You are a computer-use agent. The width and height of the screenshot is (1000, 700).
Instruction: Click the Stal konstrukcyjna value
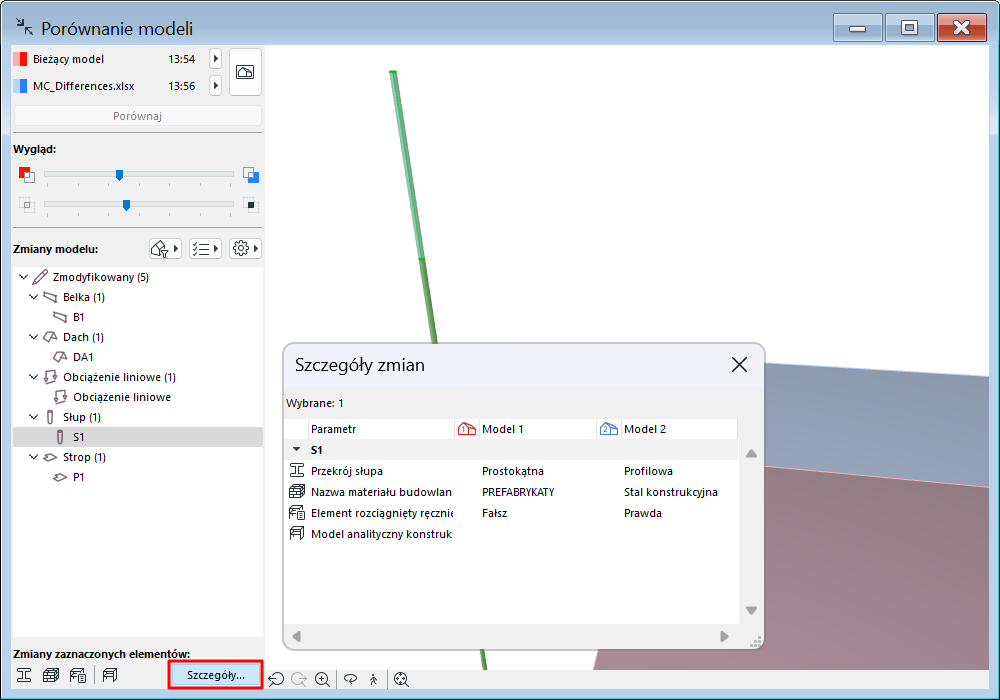click(670, 492)
